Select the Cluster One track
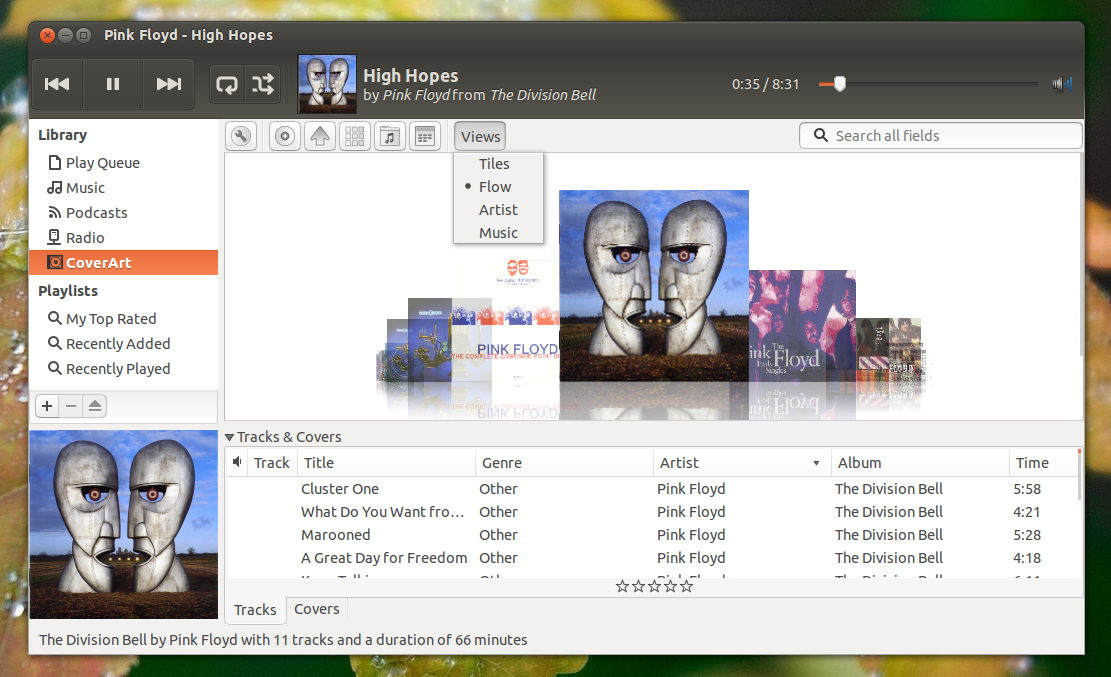The height and width of the screenshot is (677, 1111). click(x=652, y=489)
